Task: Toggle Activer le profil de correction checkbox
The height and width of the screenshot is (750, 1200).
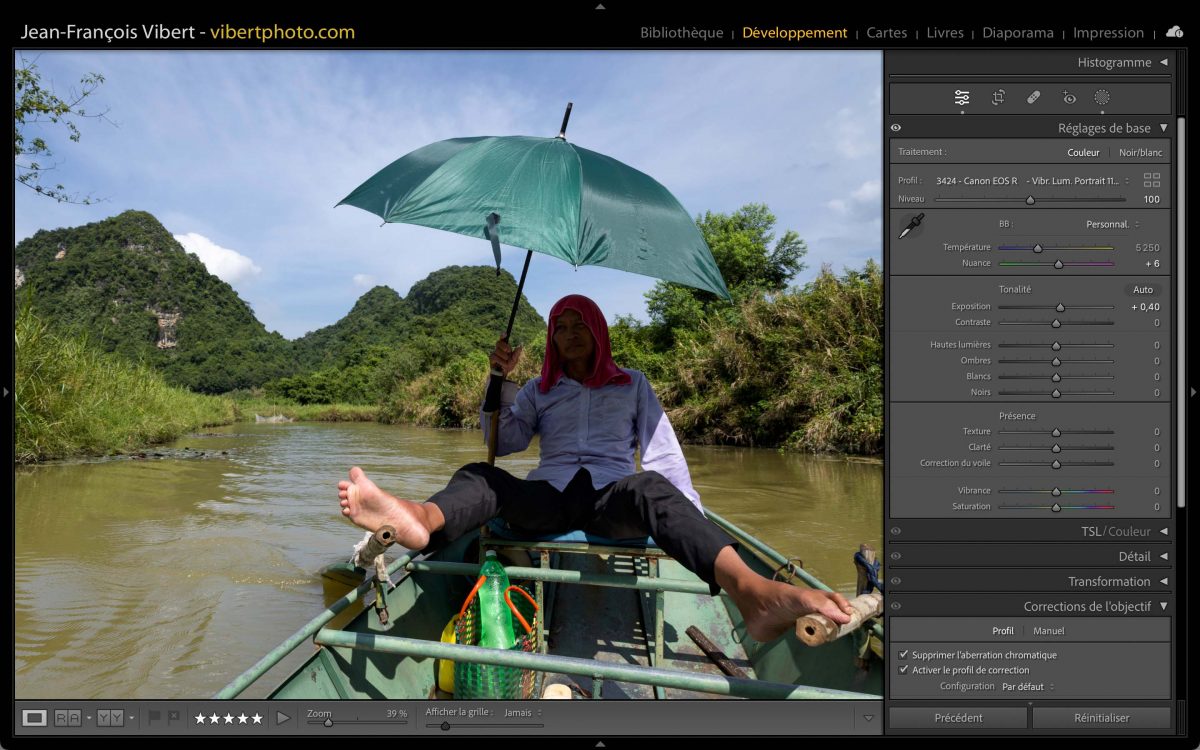Action: pyautogui.click(x=904, y=670)
